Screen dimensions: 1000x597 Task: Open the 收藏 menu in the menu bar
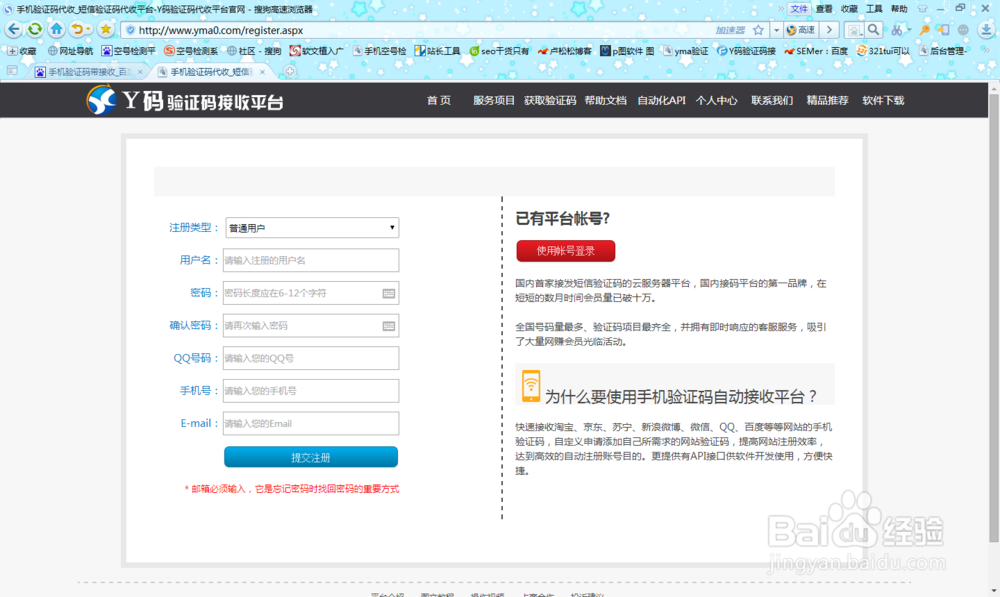(x=849, y=9)
